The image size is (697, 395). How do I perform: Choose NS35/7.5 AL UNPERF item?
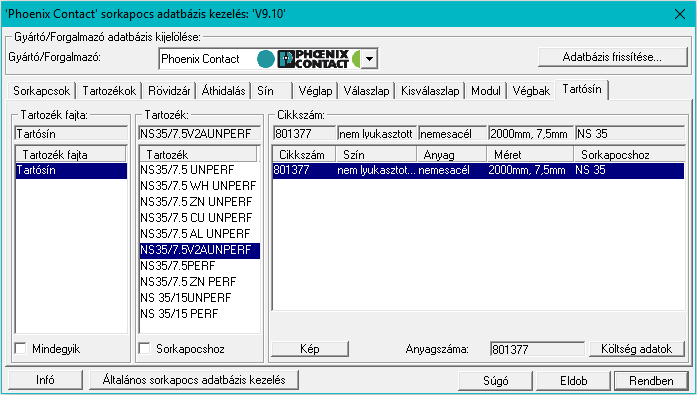199,234
